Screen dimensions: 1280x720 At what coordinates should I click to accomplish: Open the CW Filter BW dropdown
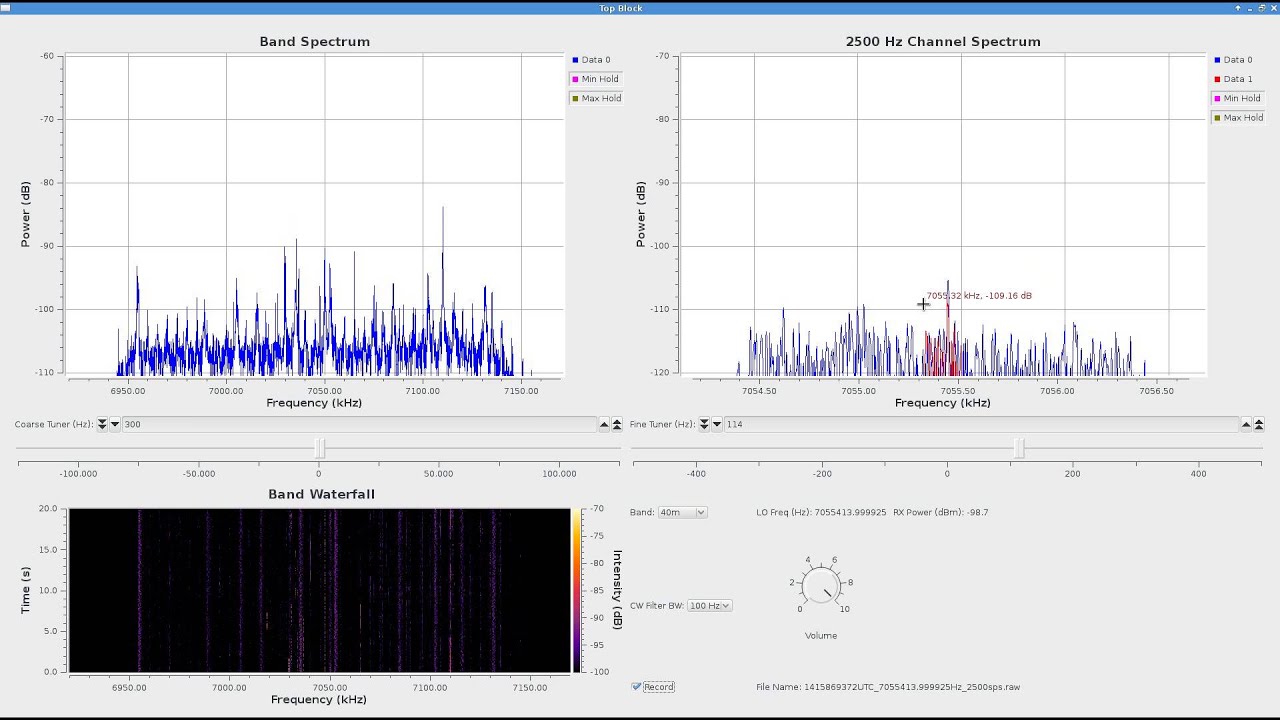point(710,606)
